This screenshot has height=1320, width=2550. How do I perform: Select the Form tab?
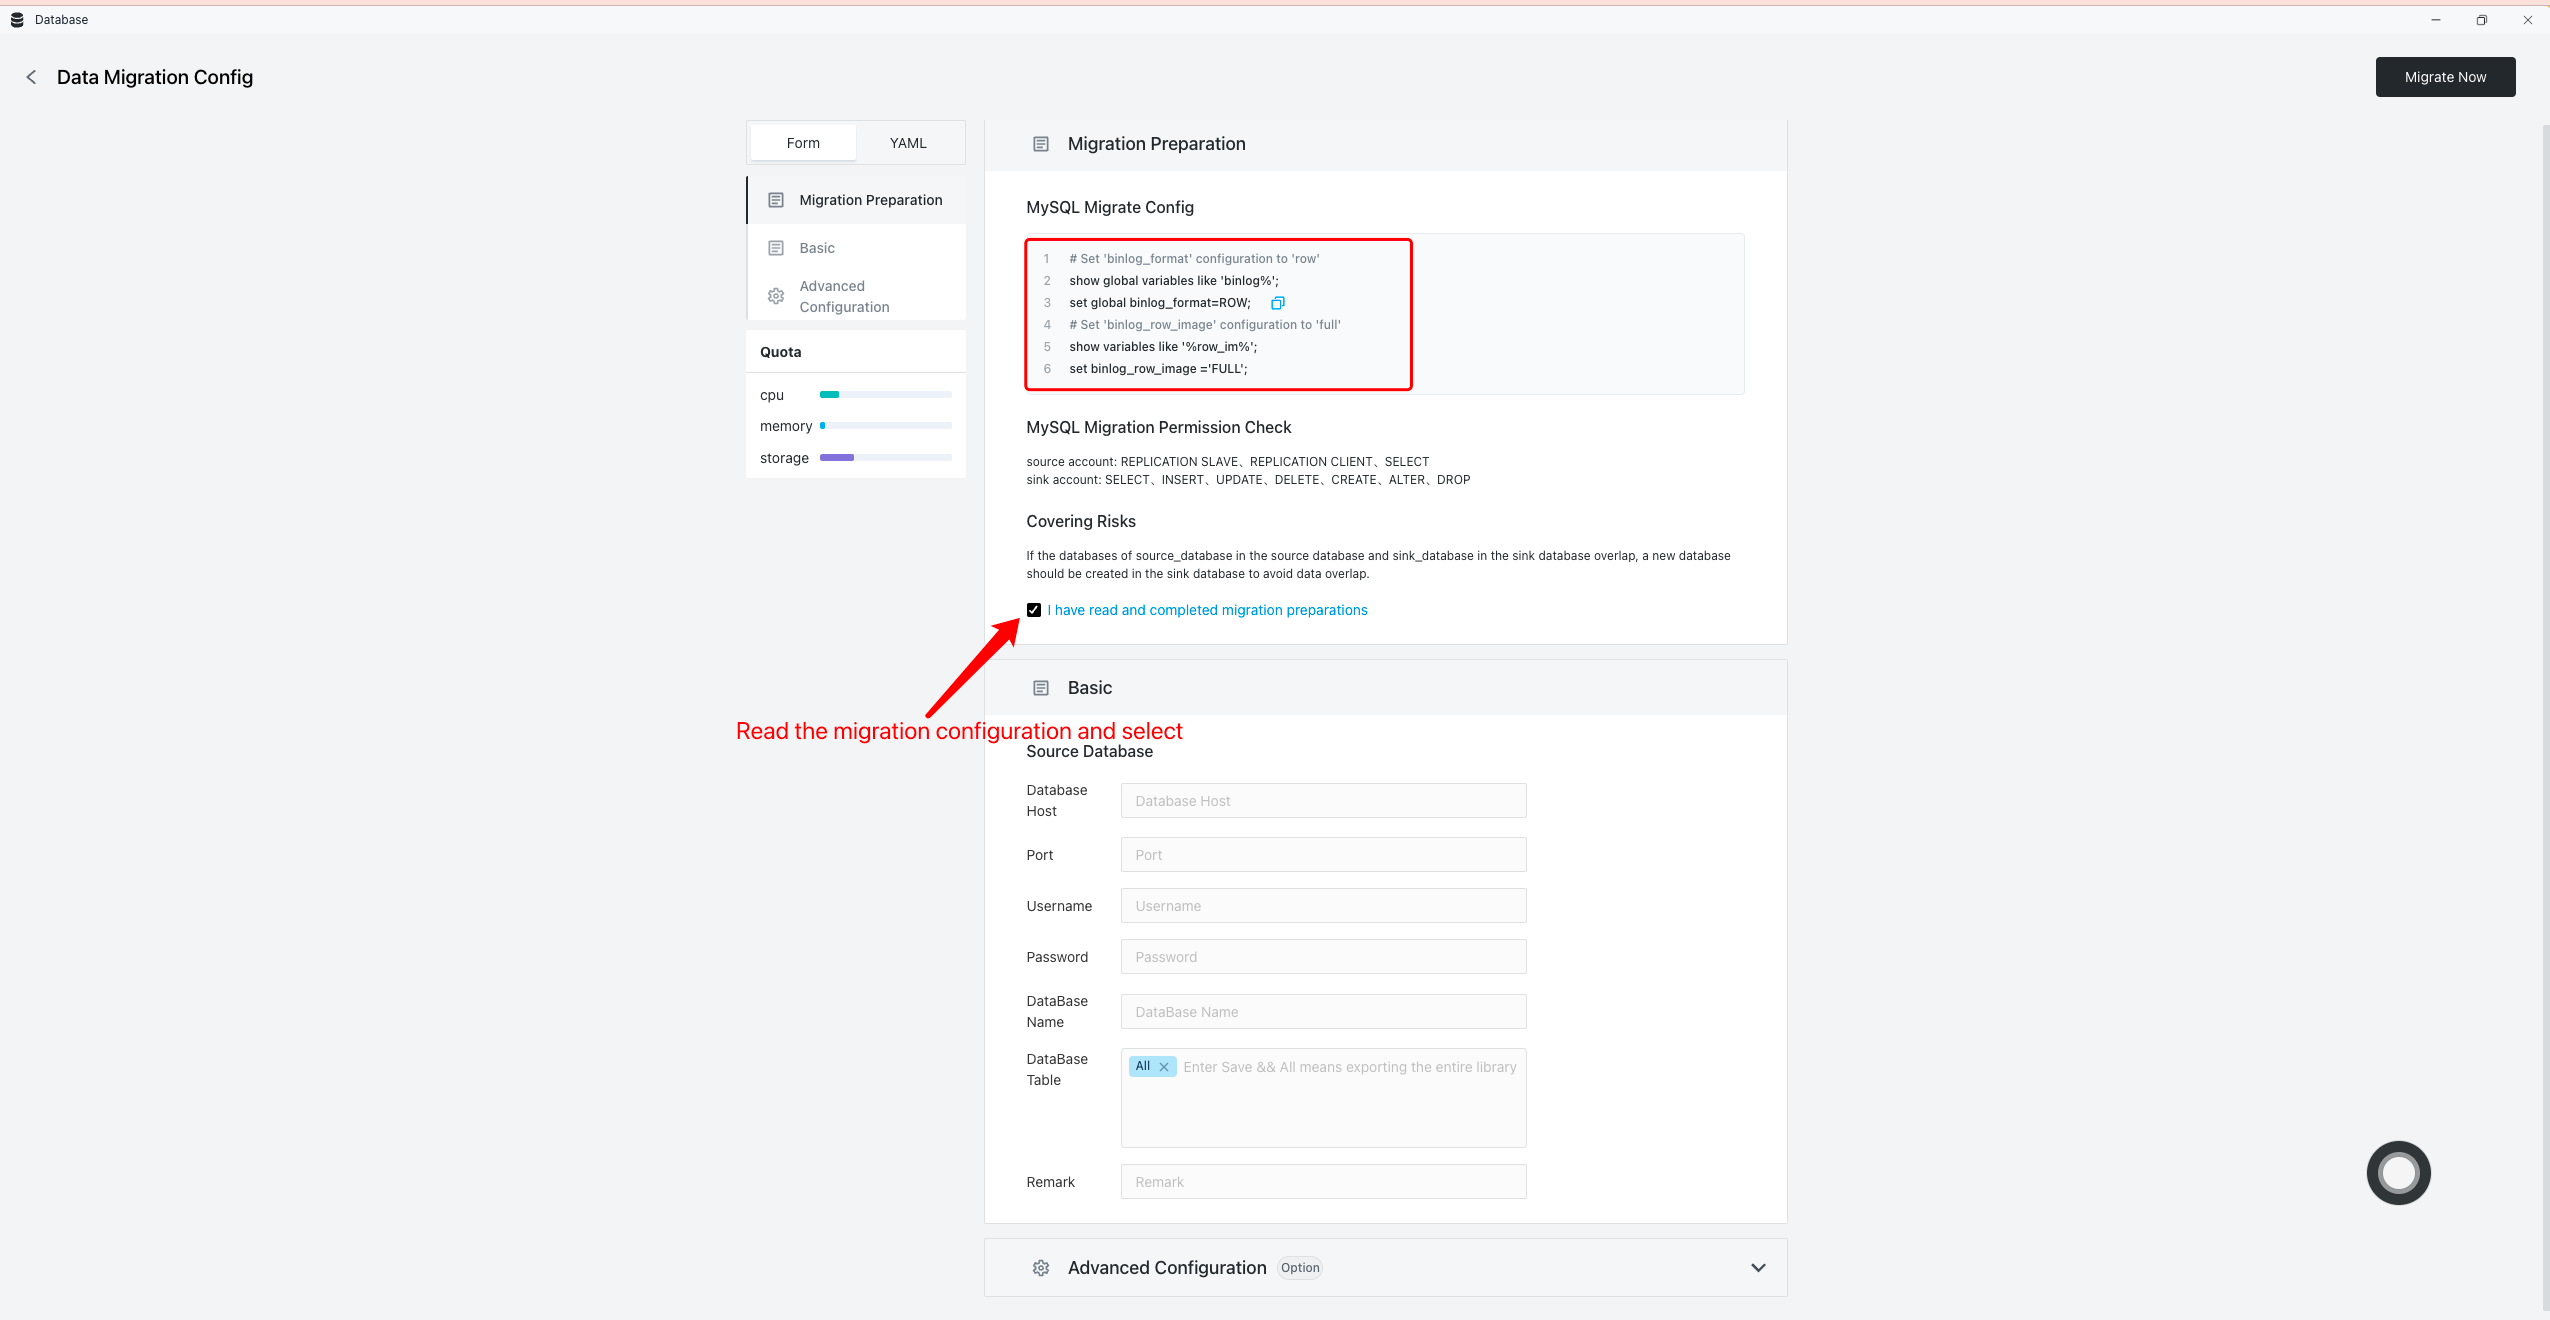803,143
